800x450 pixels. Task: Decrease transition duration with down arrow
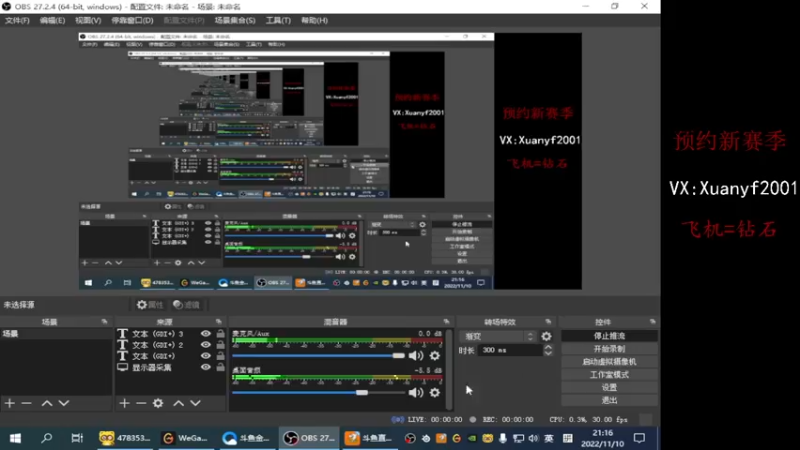(x=548, y=353)
